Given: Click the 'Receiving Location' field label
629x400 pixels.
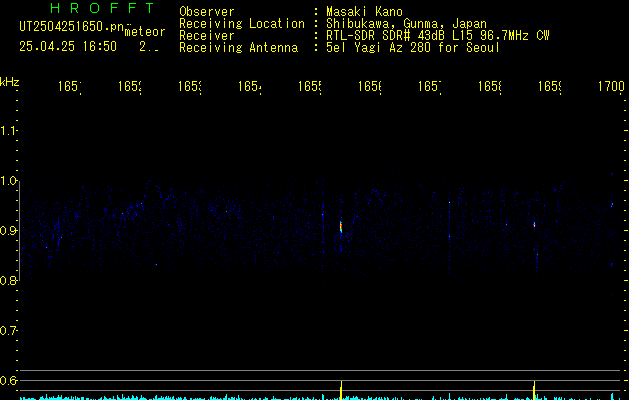Looking at the screenshot, I should (242, 24).
